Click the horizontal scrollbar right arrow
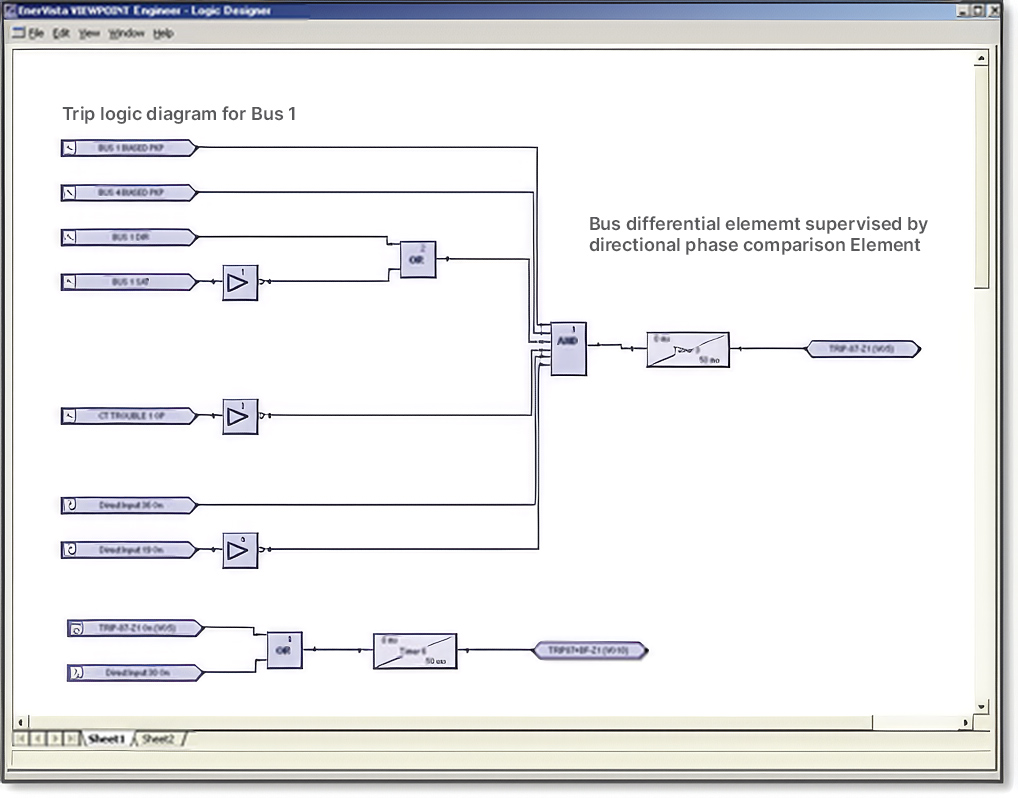1018x798 pixels. tap(965, 722)
